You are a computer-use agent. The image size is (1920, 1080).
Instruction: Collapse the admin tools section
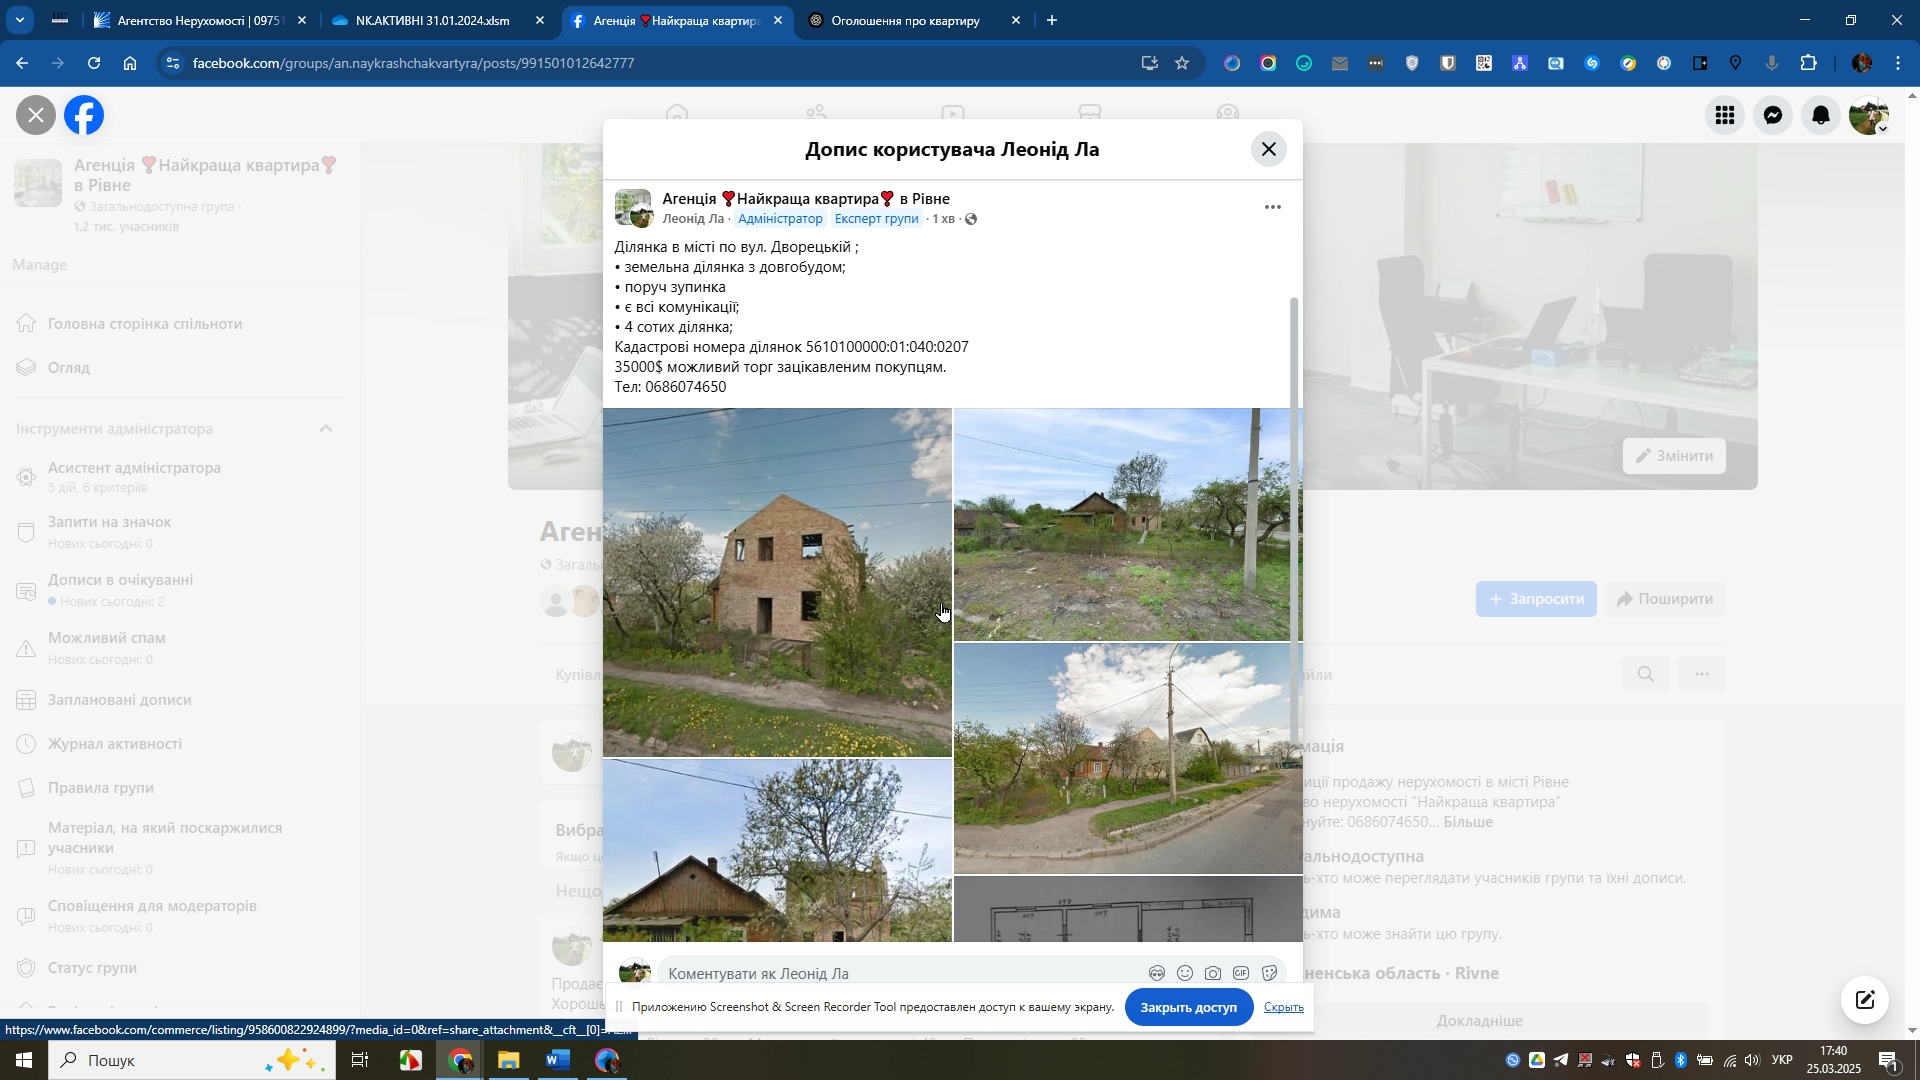click(x=326, y=429)
